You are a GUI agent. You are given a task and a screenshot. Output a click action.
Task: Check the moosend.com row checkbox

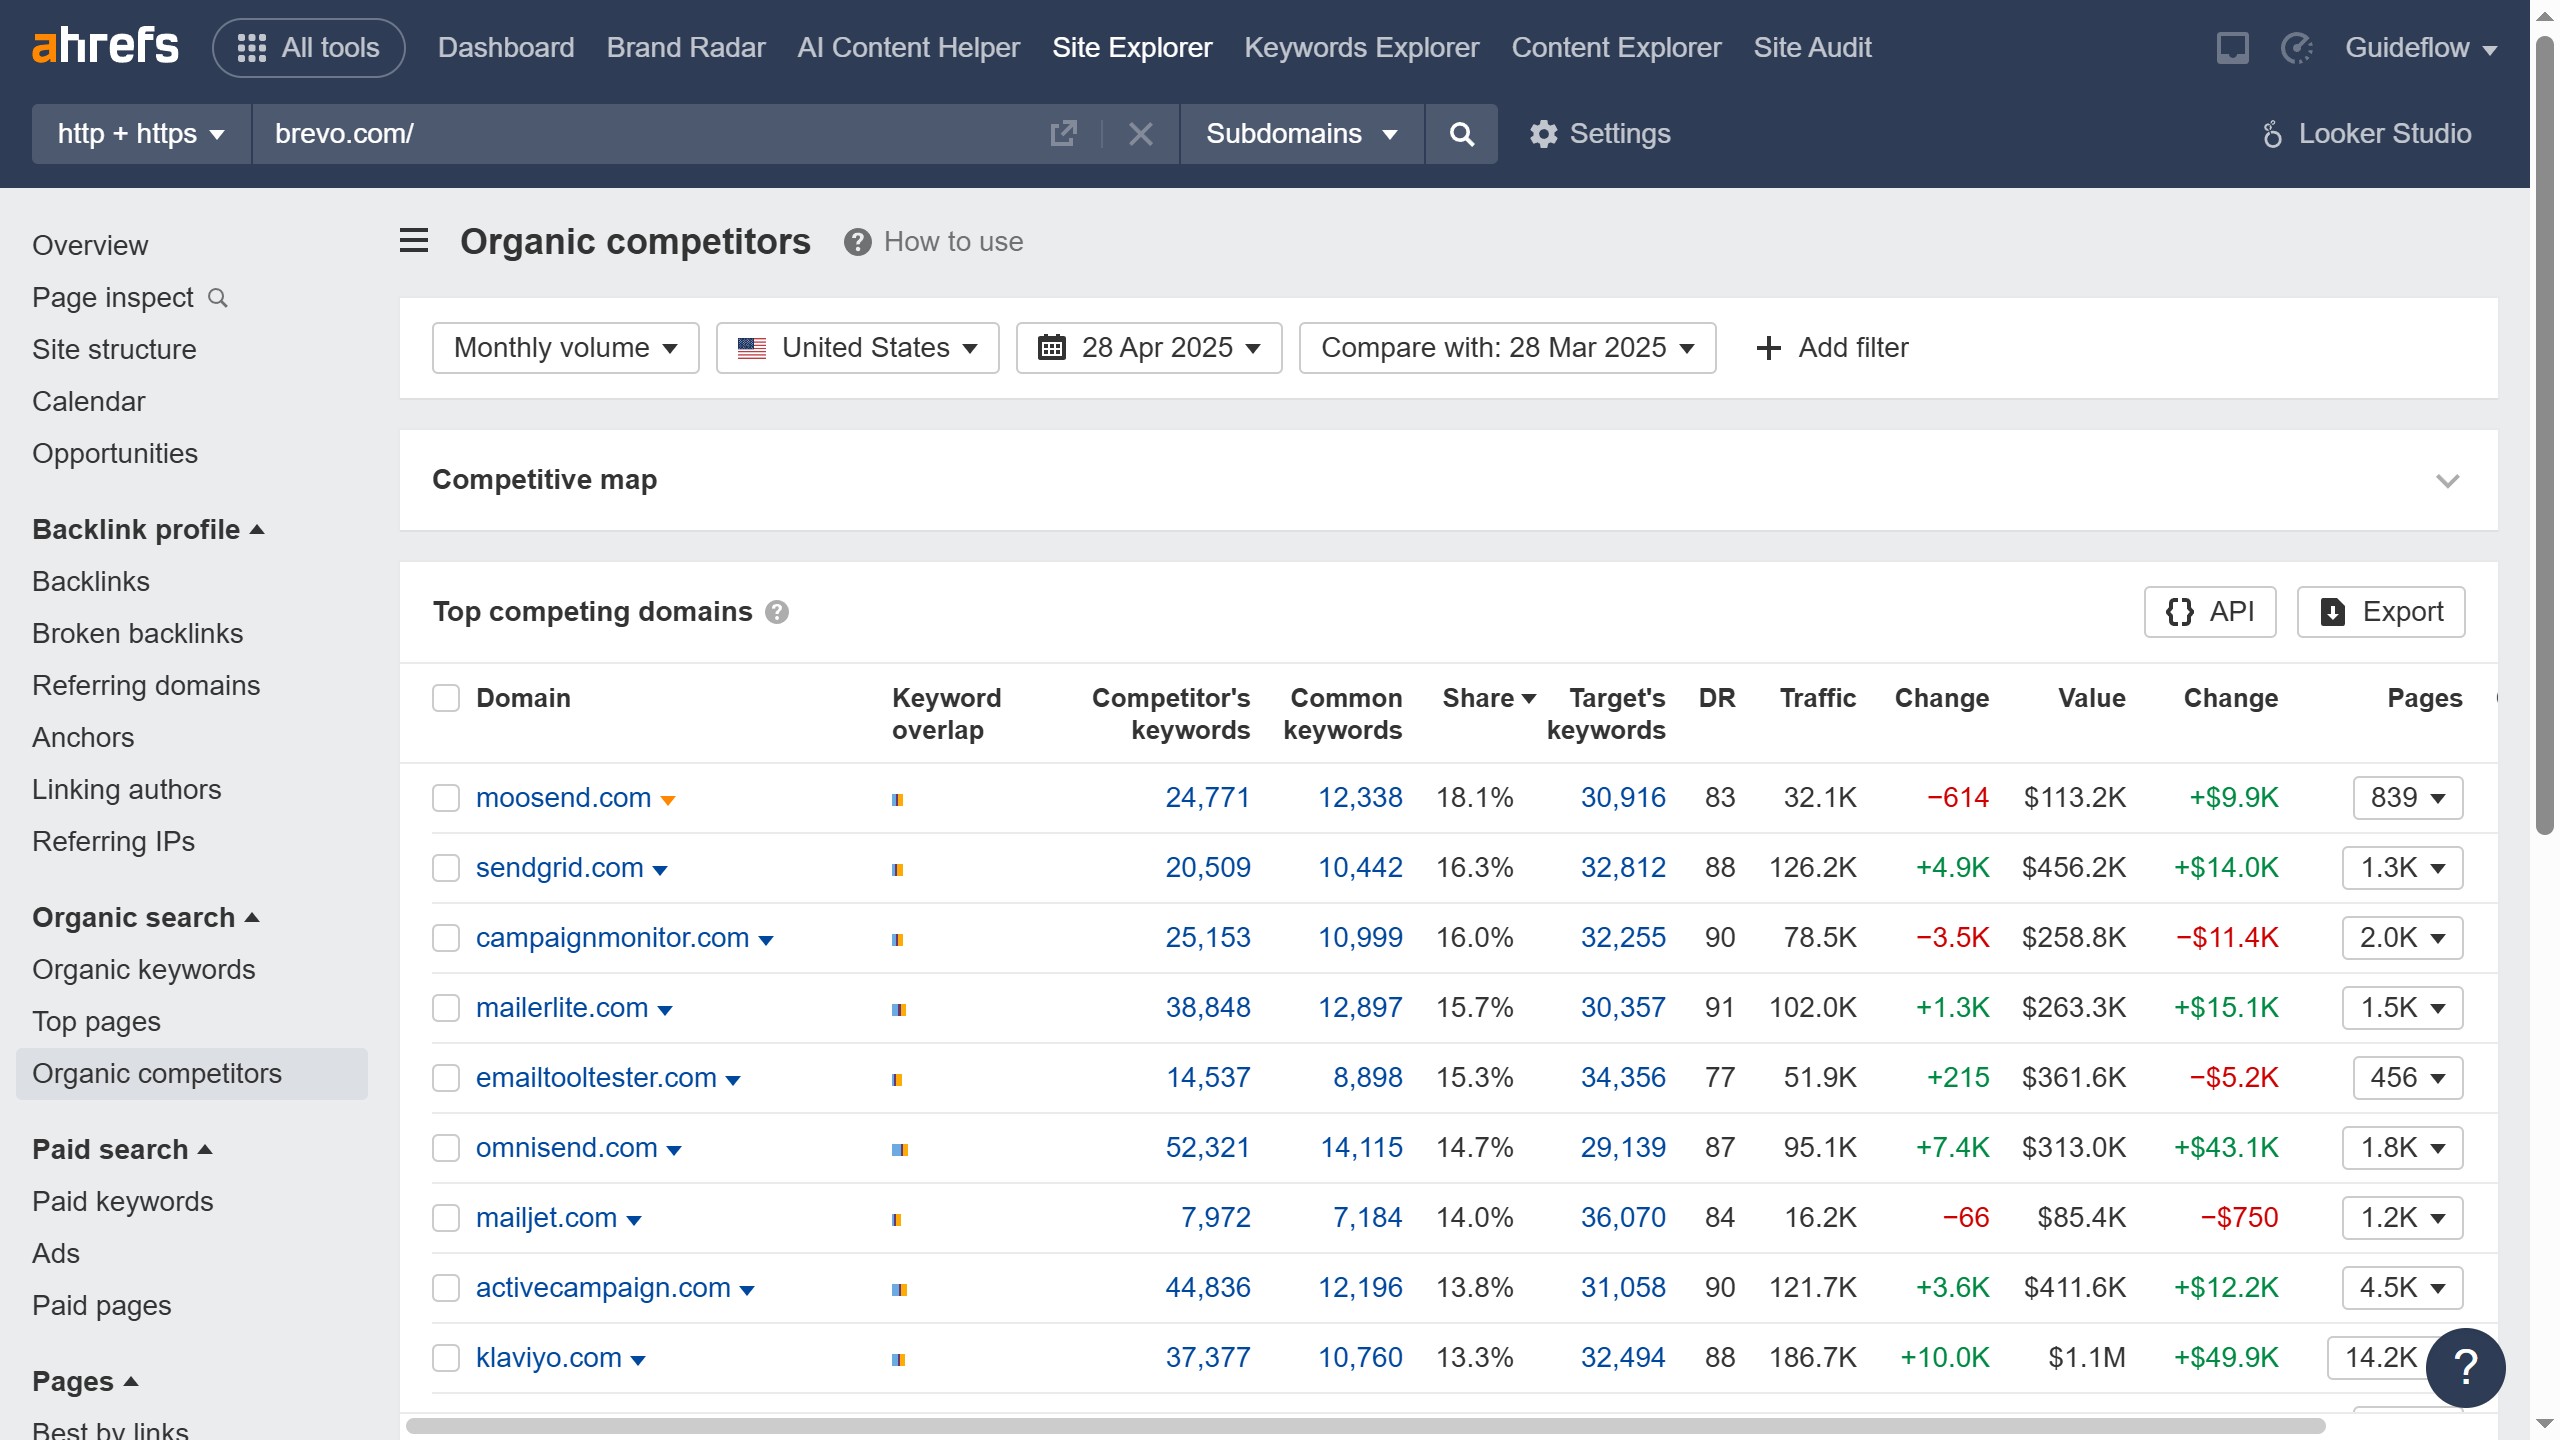pyautogui.click(x=446, y=798)
